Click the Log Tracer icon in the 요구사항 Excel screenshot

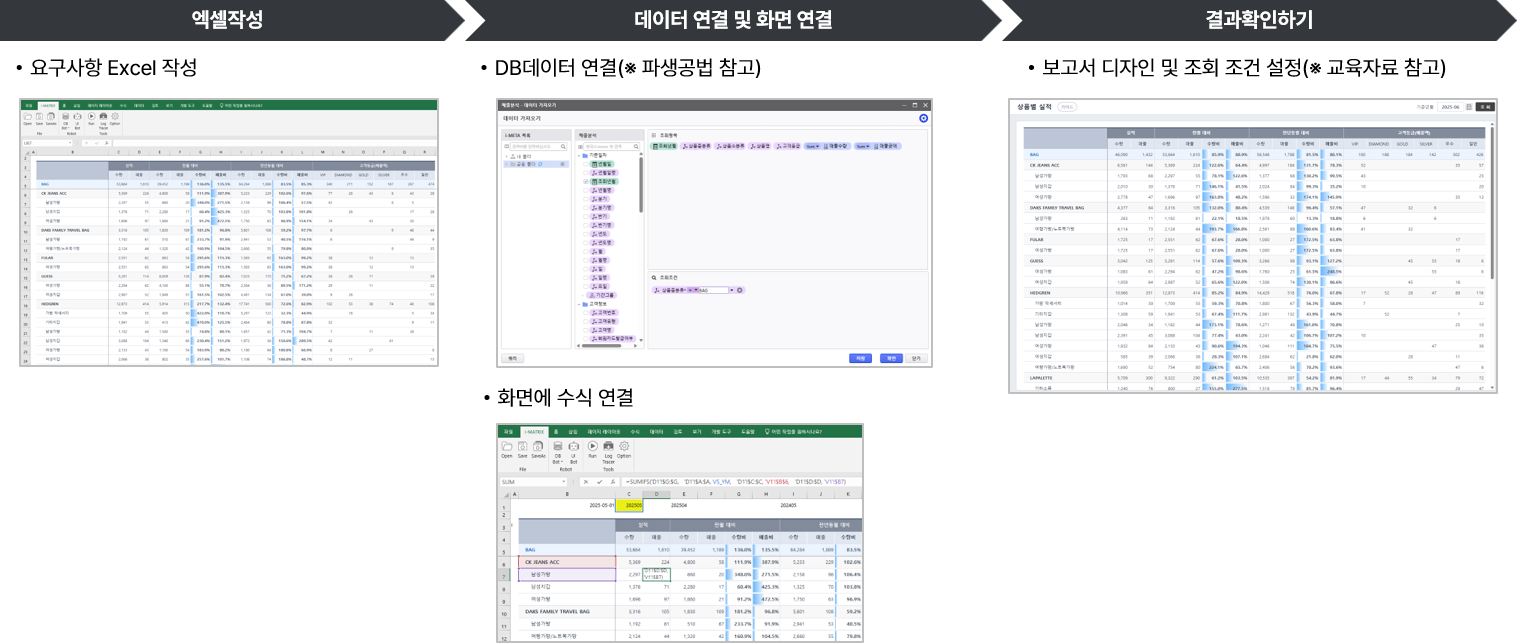(103, 116)
